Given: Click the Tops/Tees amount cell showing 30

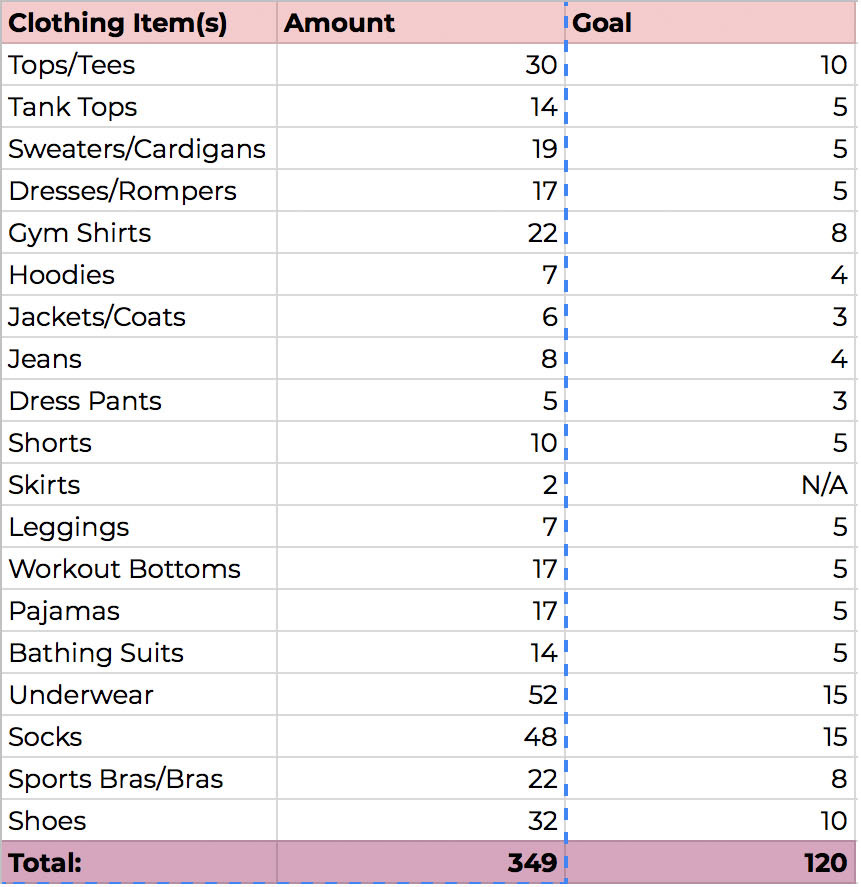Looking at the screenshot, I should click(x=420, y=65).
